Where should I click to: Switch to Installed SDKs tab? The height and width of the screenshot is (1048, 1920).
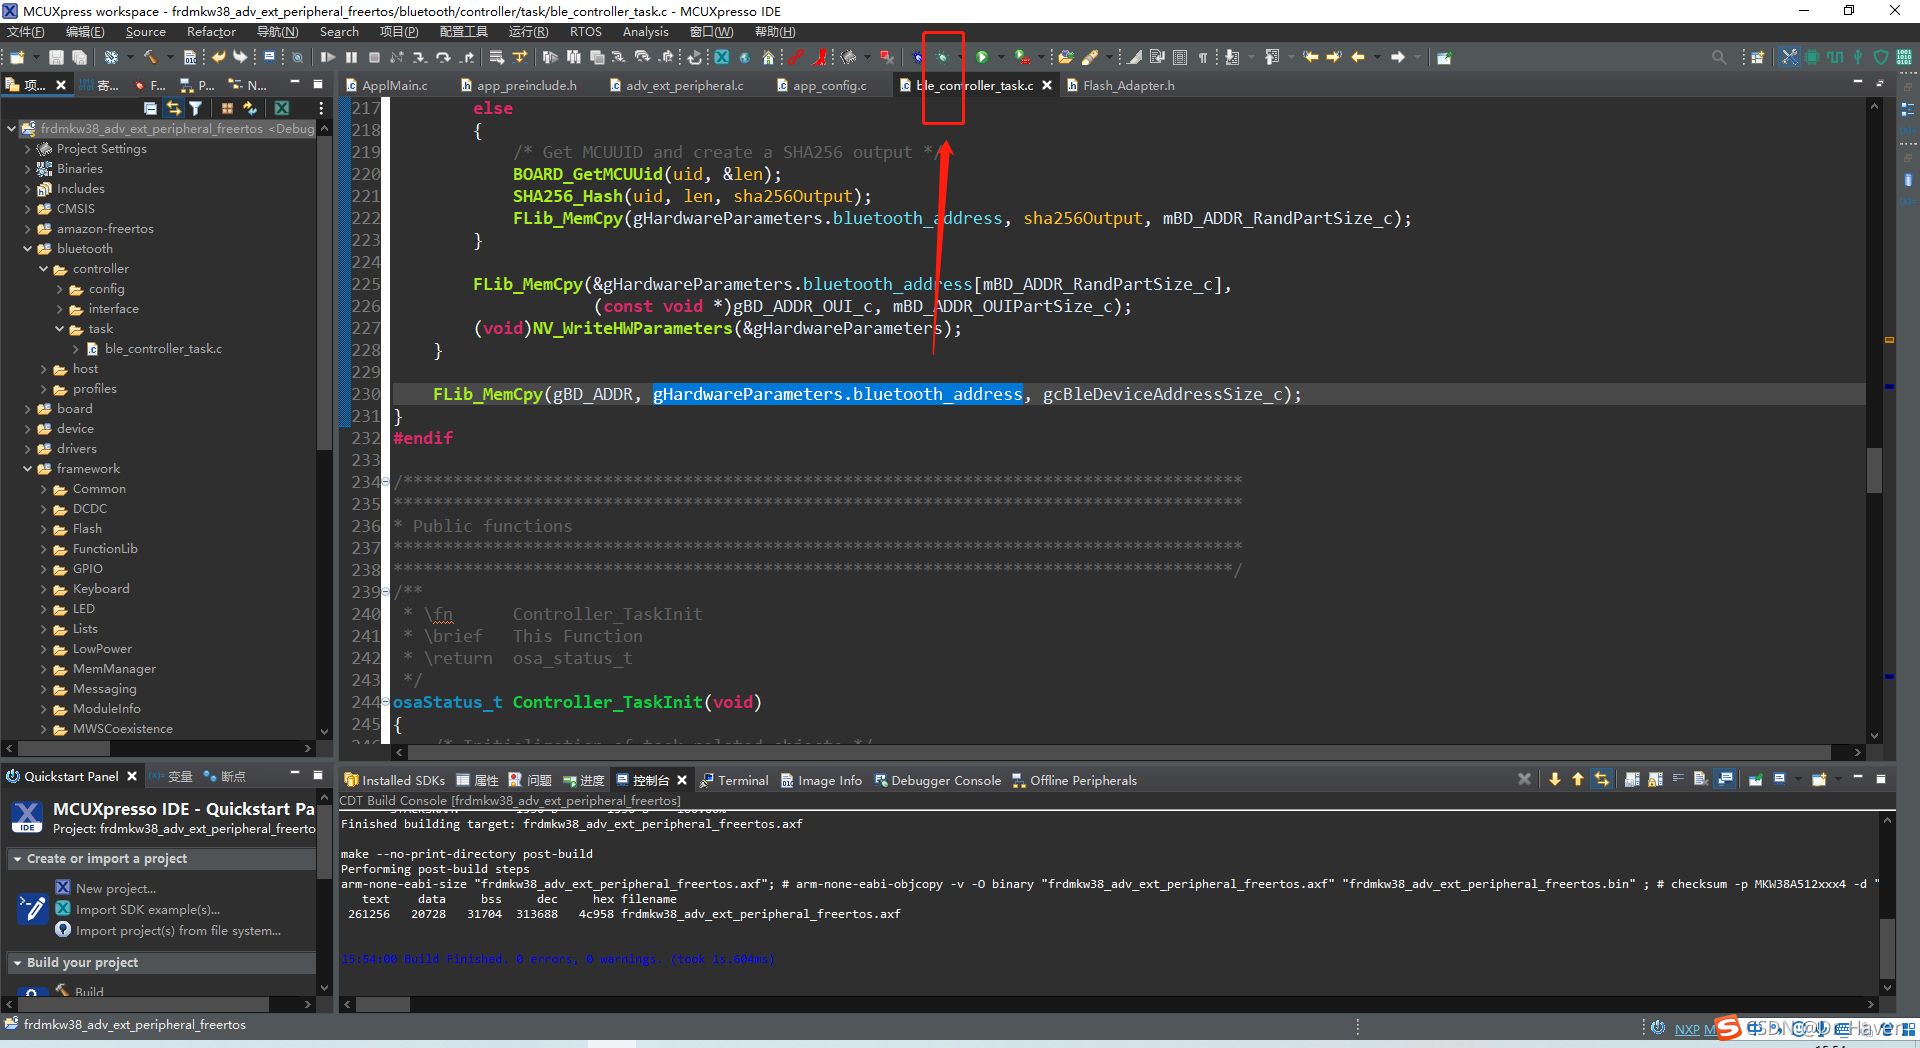click(394, 781)
